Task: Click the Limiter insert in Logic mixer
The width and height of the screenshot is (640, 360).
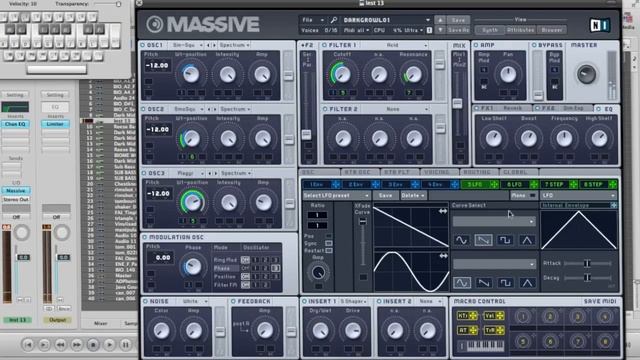Action: click(x=55, y=124)
